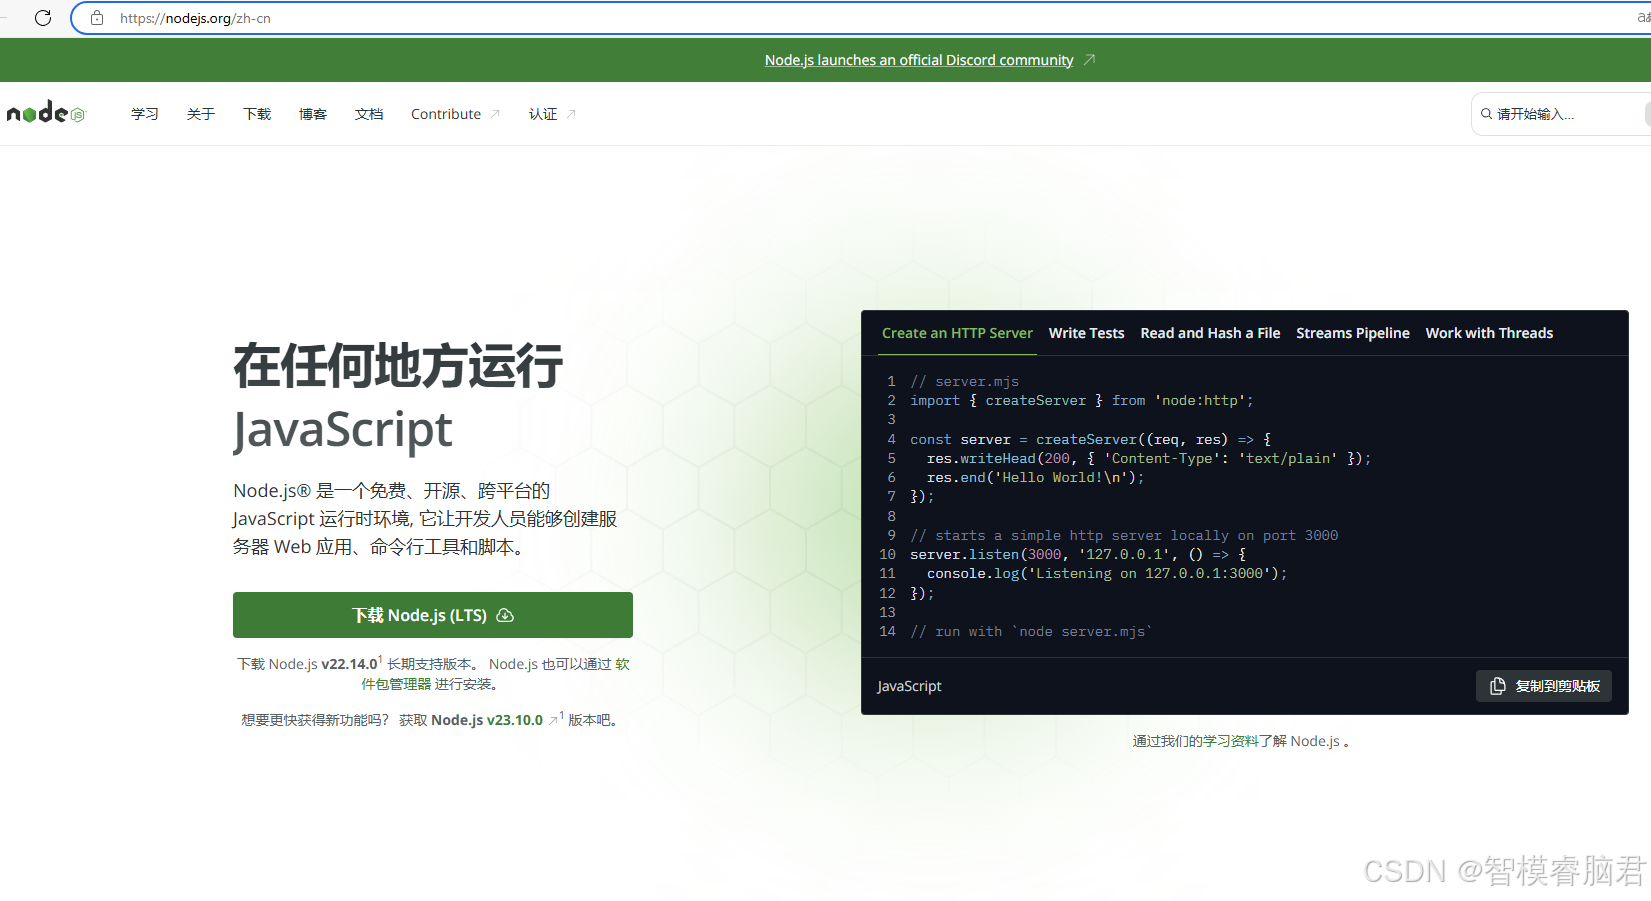The image size is (1651, 901).
Task: Open the 学习资料 link
Action: point(1230,741)
